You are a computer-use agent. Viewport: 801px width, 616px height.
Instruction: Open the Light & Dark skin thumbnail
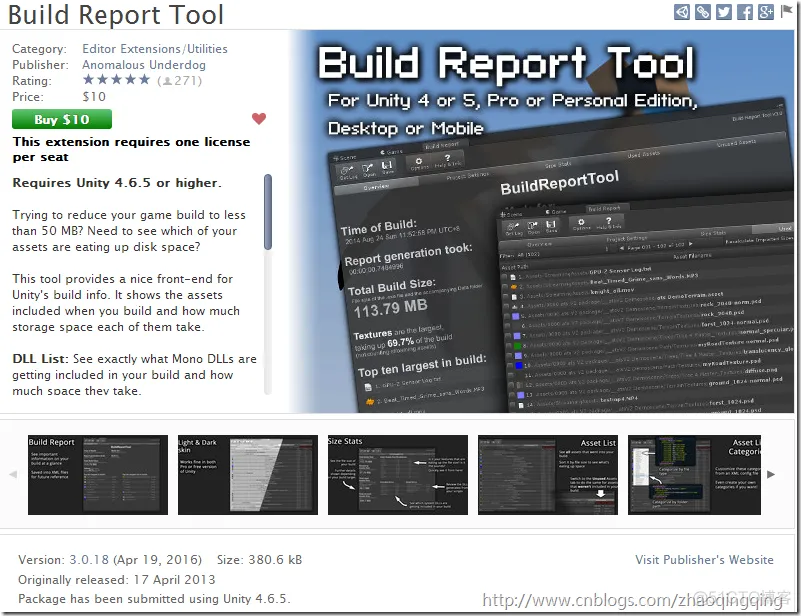tap(248, 475)
